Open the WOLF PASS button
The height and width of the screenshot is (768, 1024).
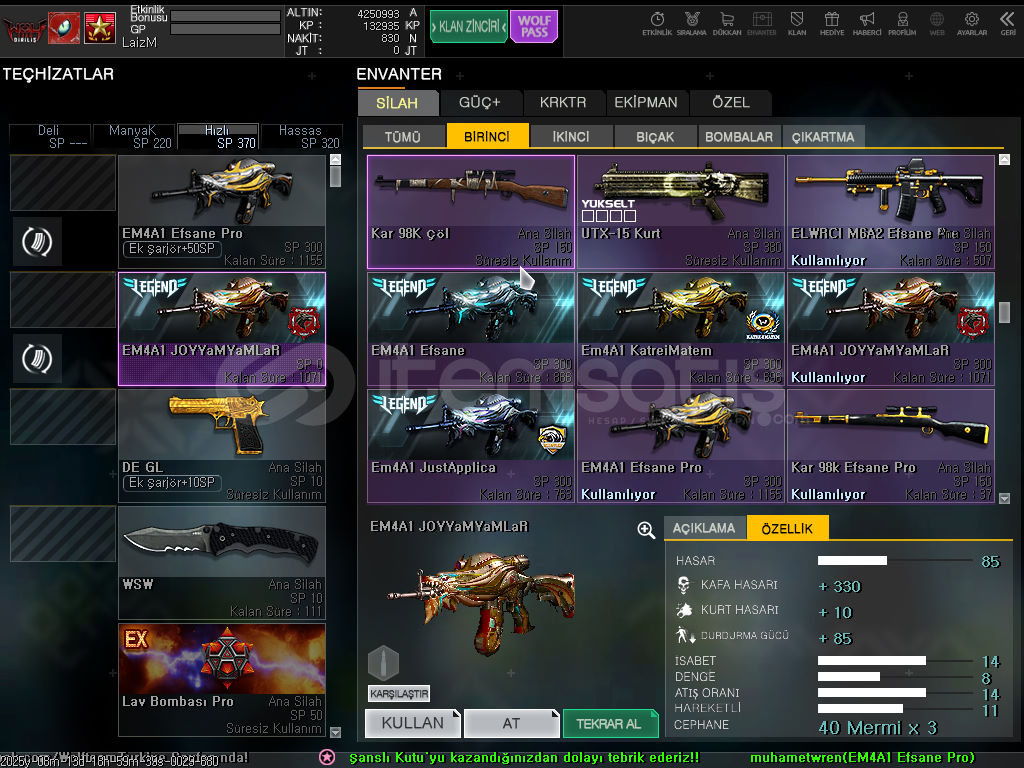pyautogui.click(x=534, y=26)
